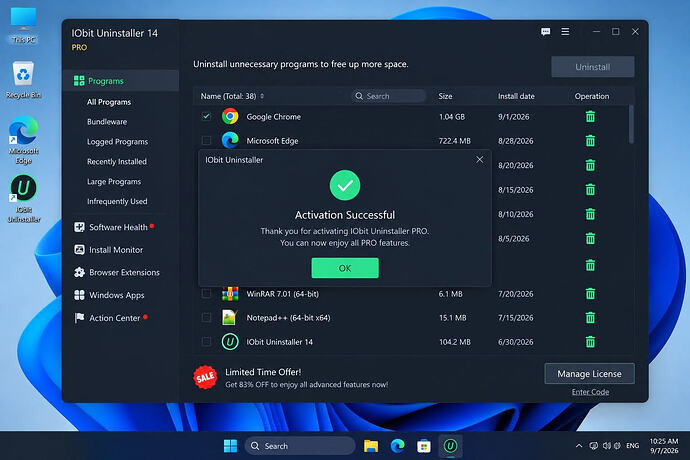The height and width of the screenshot is (460, 690).
Task: Click the trash icon for Google Chrome
Action: 590,117
